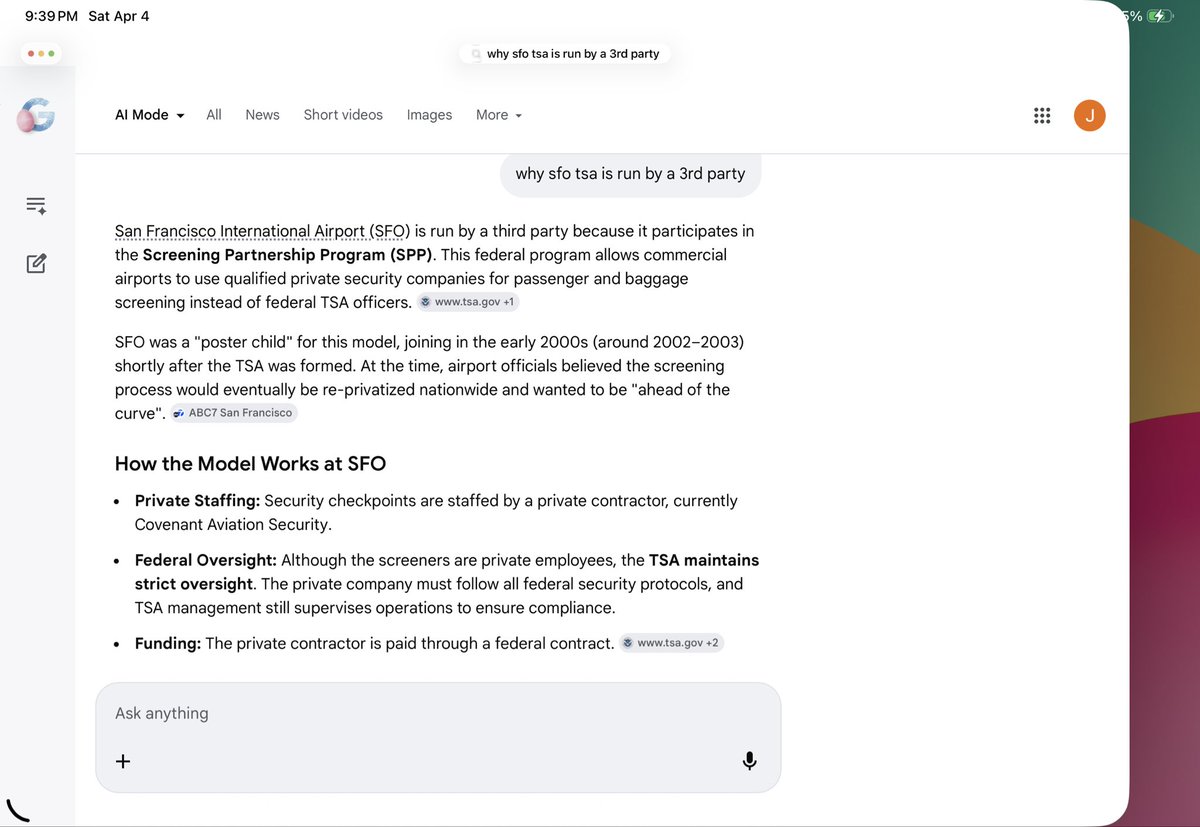Click the Google logo in sidebar
This screenshot has width=1200, height=827.
pos(36,116)
